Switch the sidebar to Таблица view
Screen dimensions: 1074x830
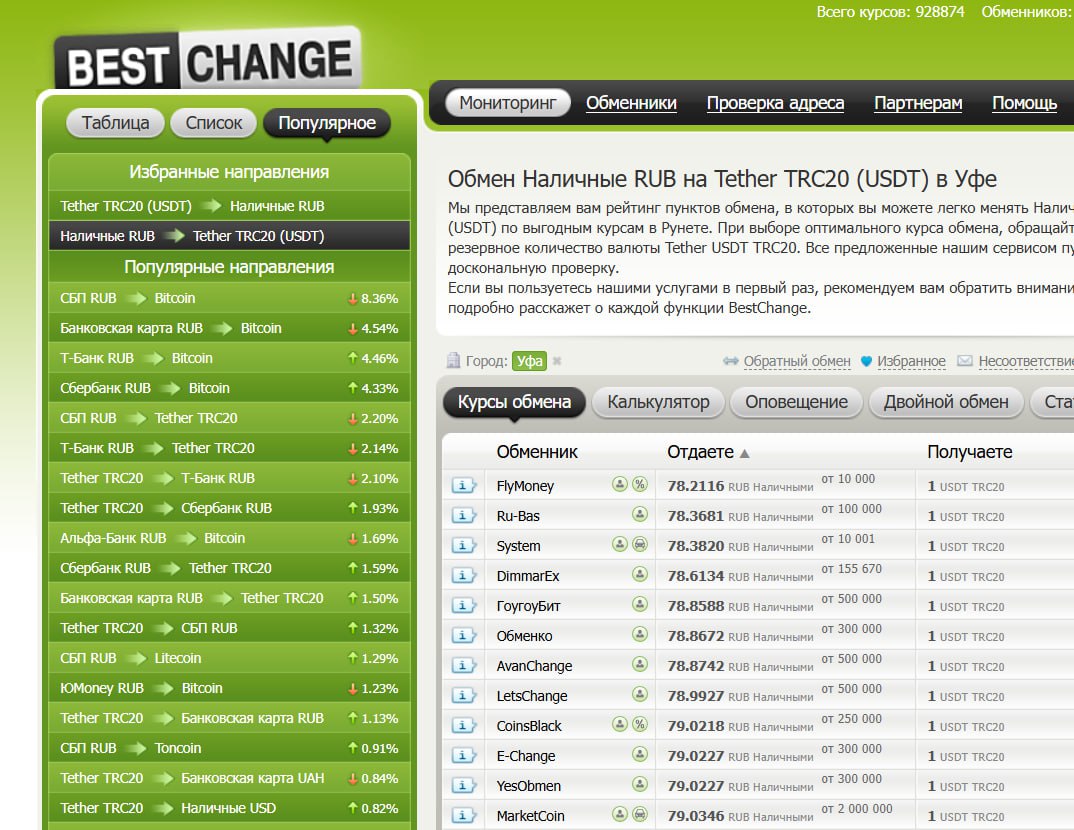(115, 123)
